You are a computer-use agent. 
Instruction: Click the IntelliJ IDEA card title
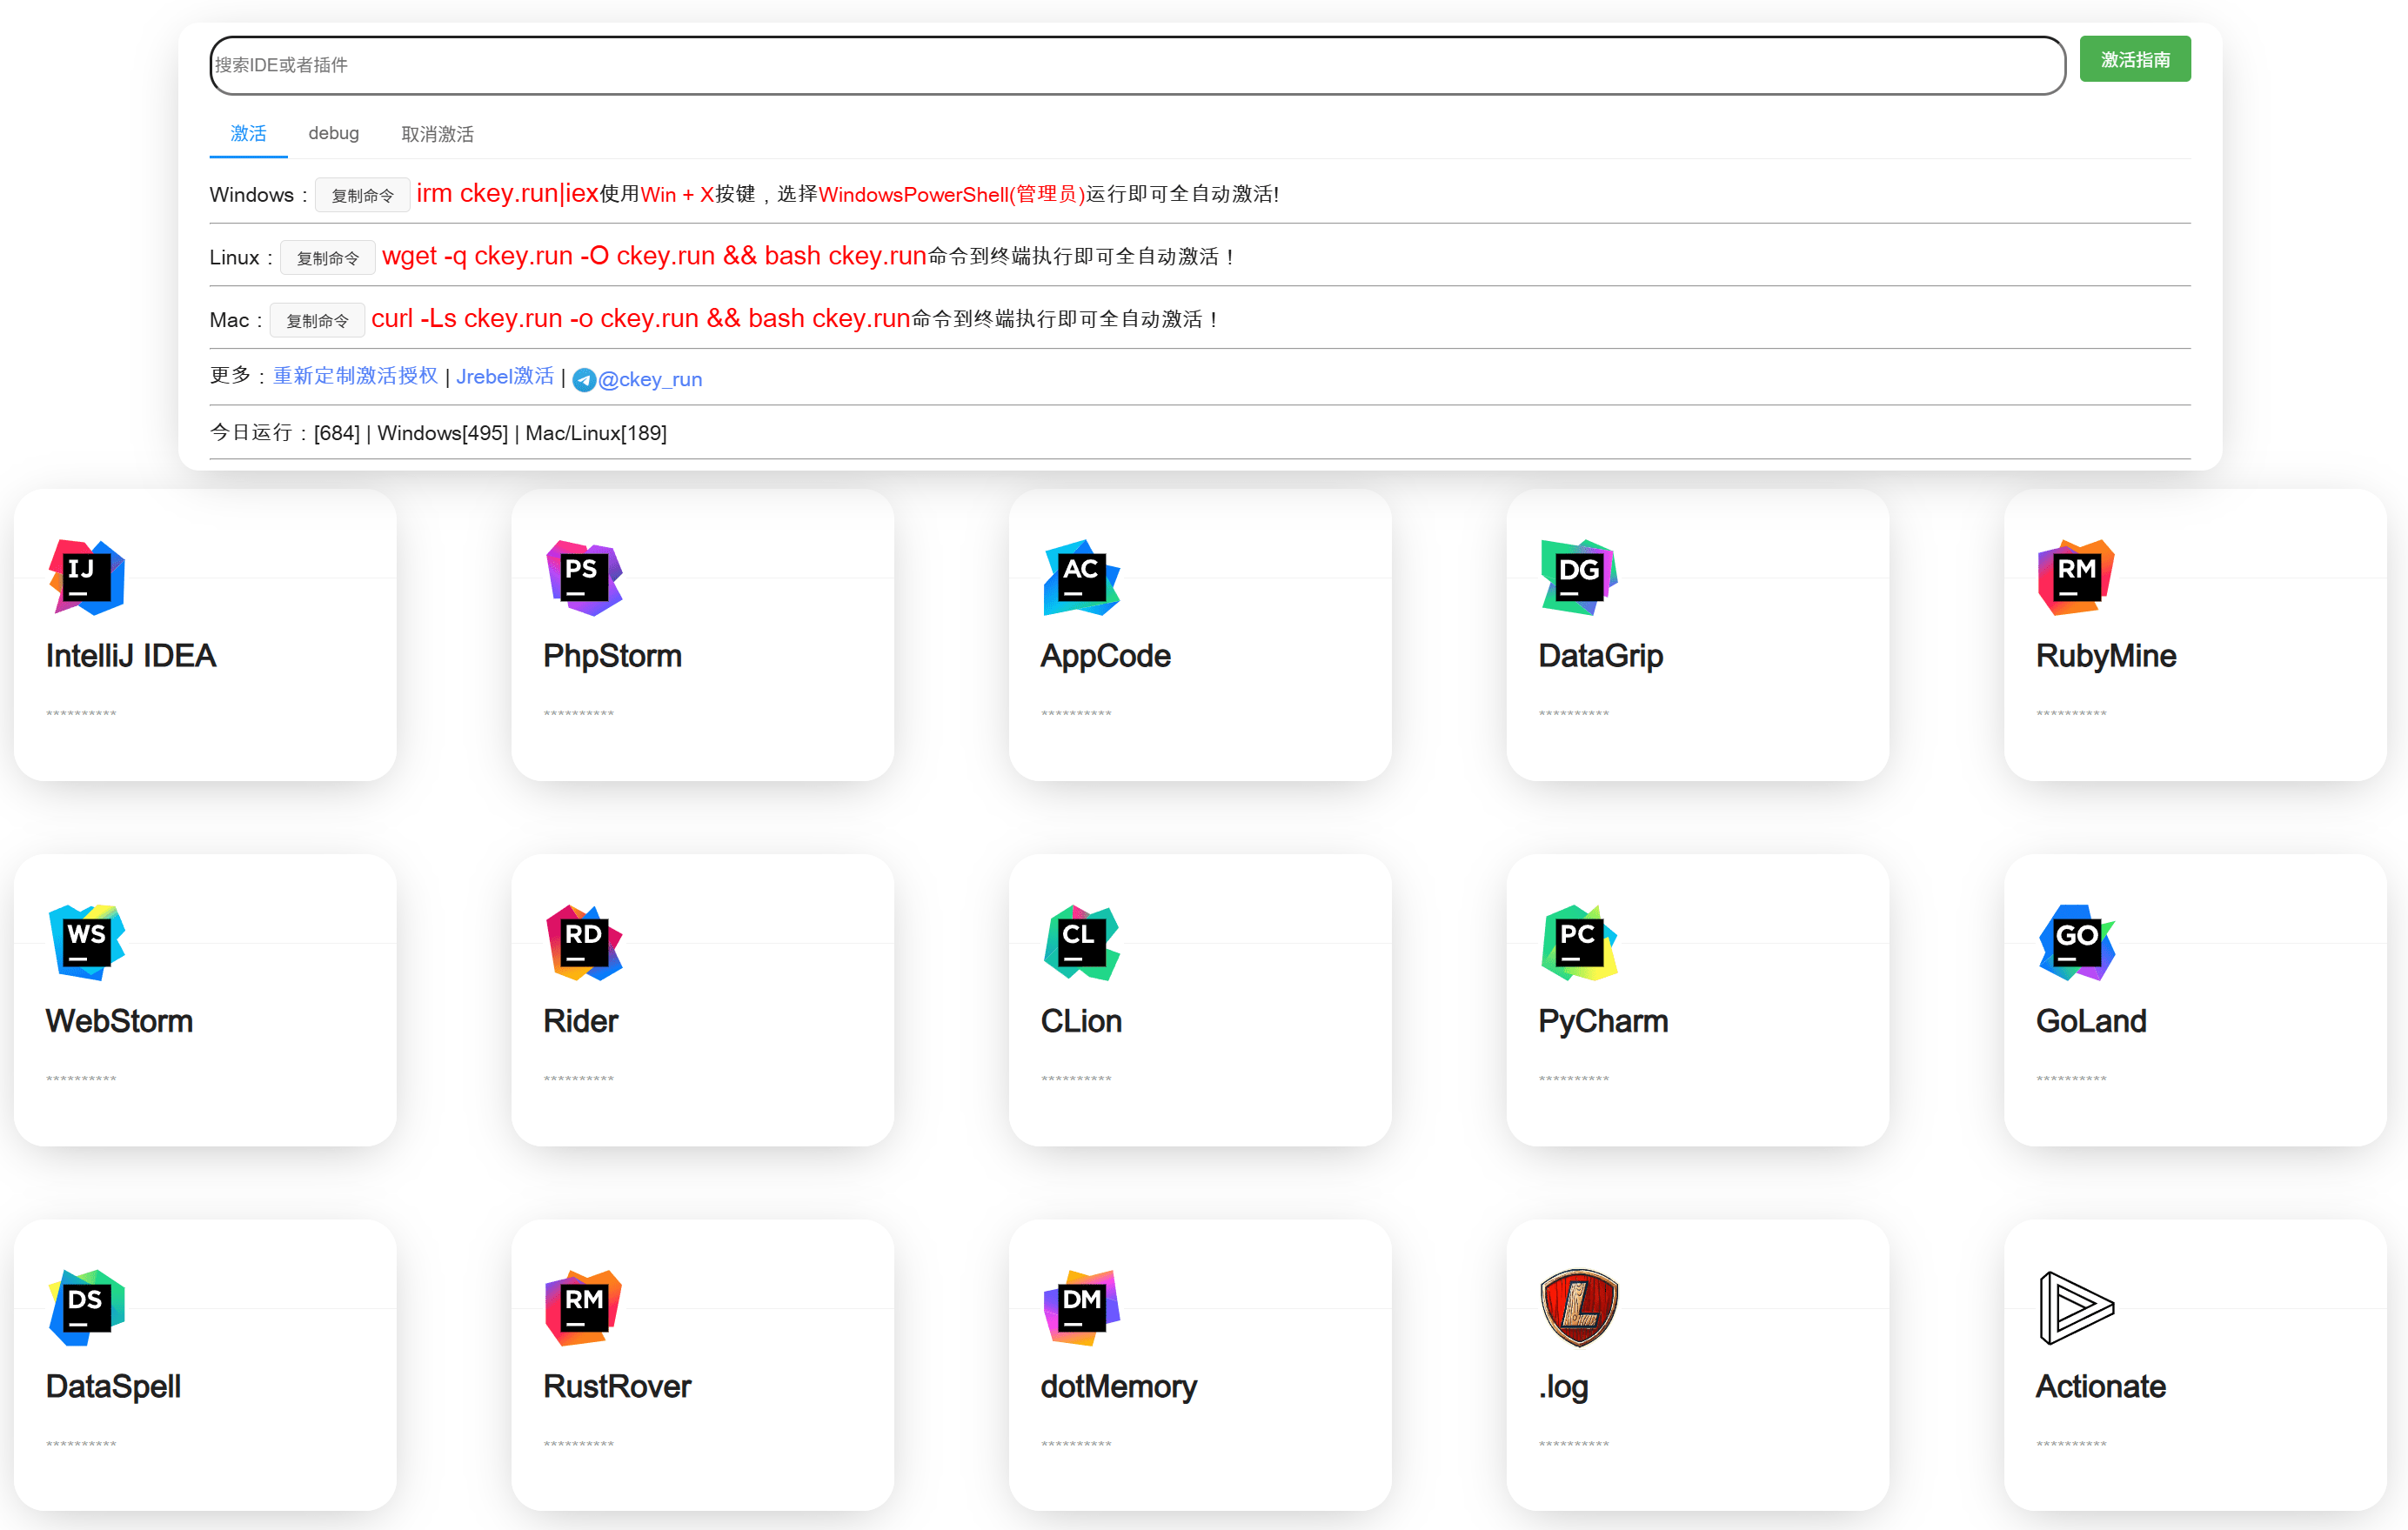pos(131,656)
